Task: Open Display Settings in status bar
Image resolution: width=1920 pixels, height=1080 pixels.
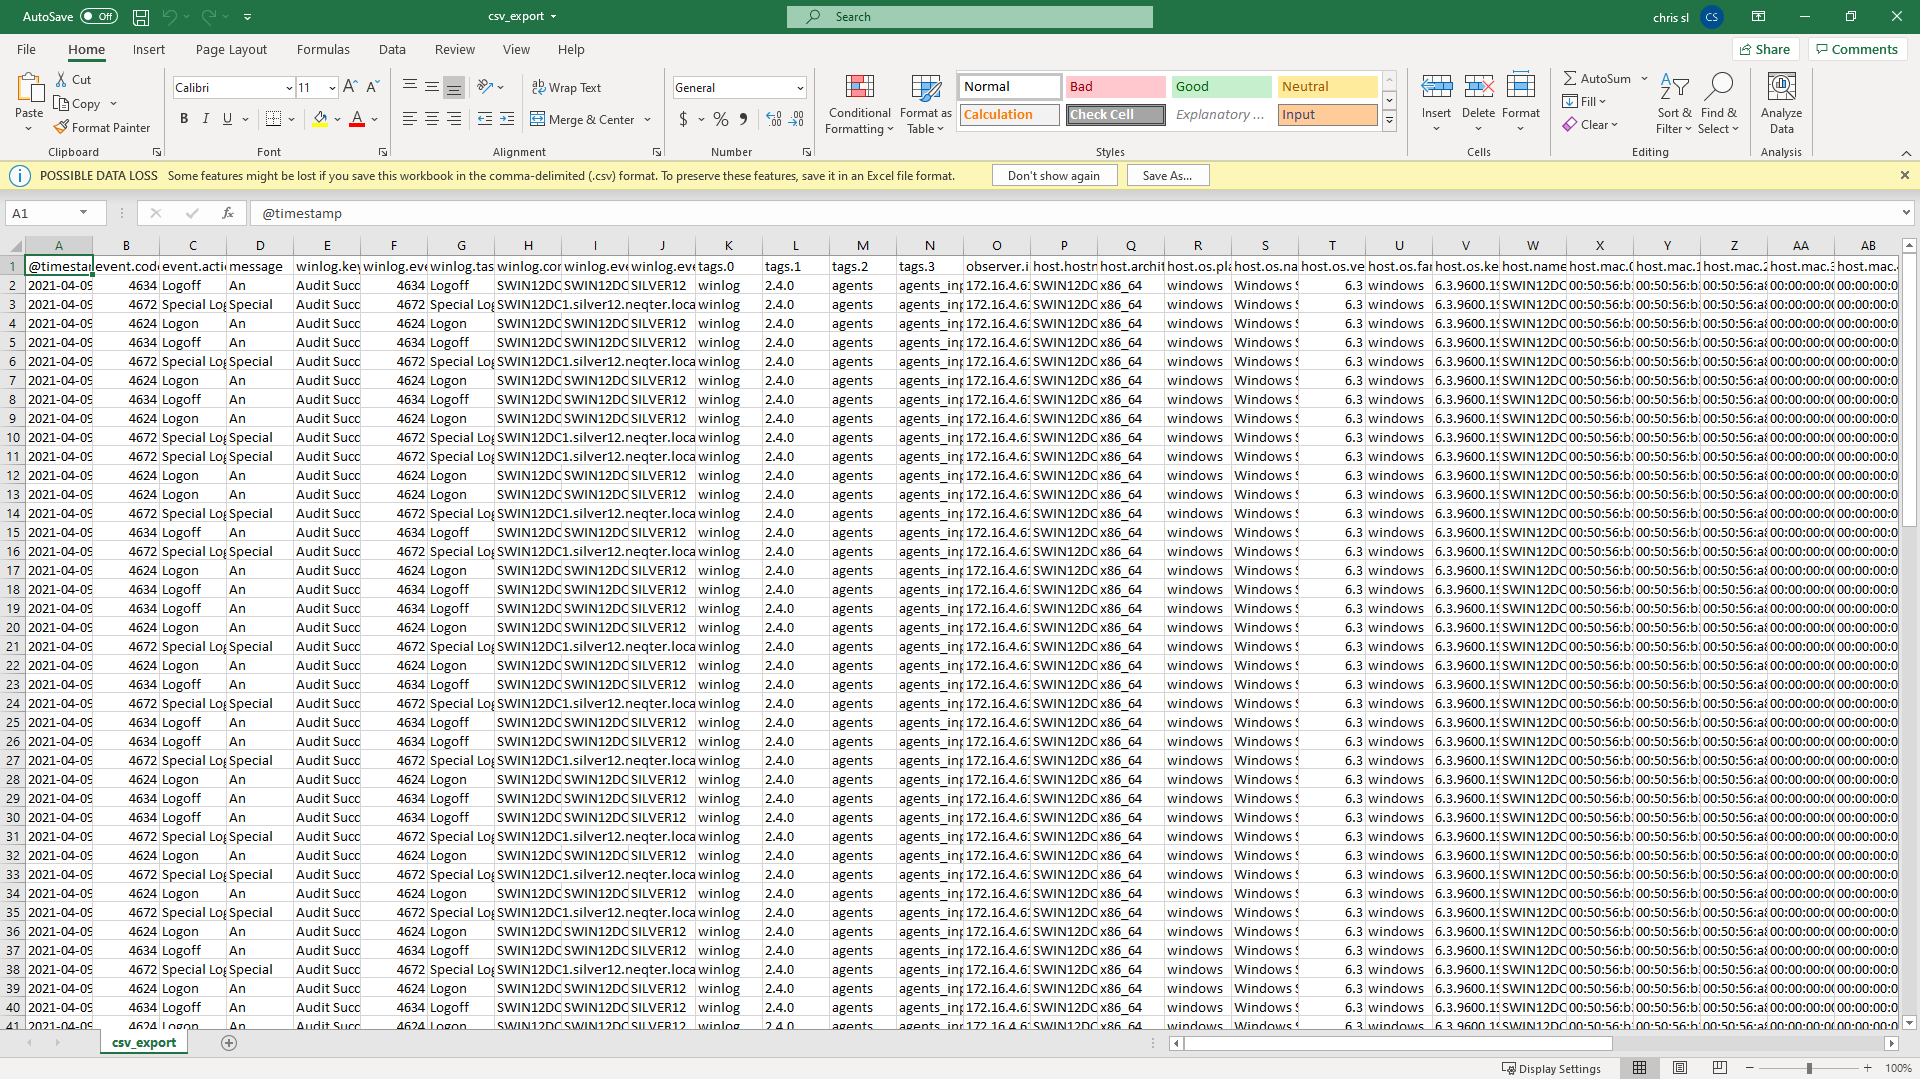Action: click(1552, 1068)
